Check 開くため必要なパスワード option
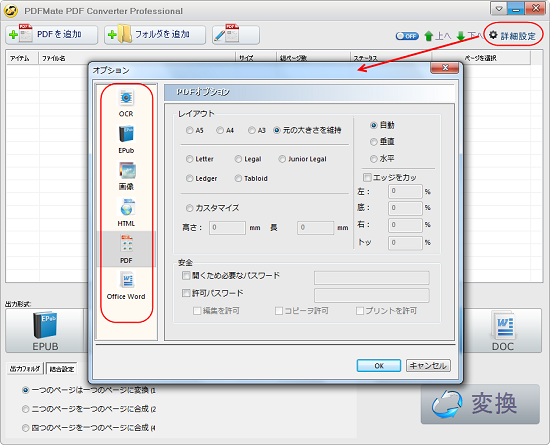Image resolution: width=550 pixels, height=445 pixels. tap(186, 276)
